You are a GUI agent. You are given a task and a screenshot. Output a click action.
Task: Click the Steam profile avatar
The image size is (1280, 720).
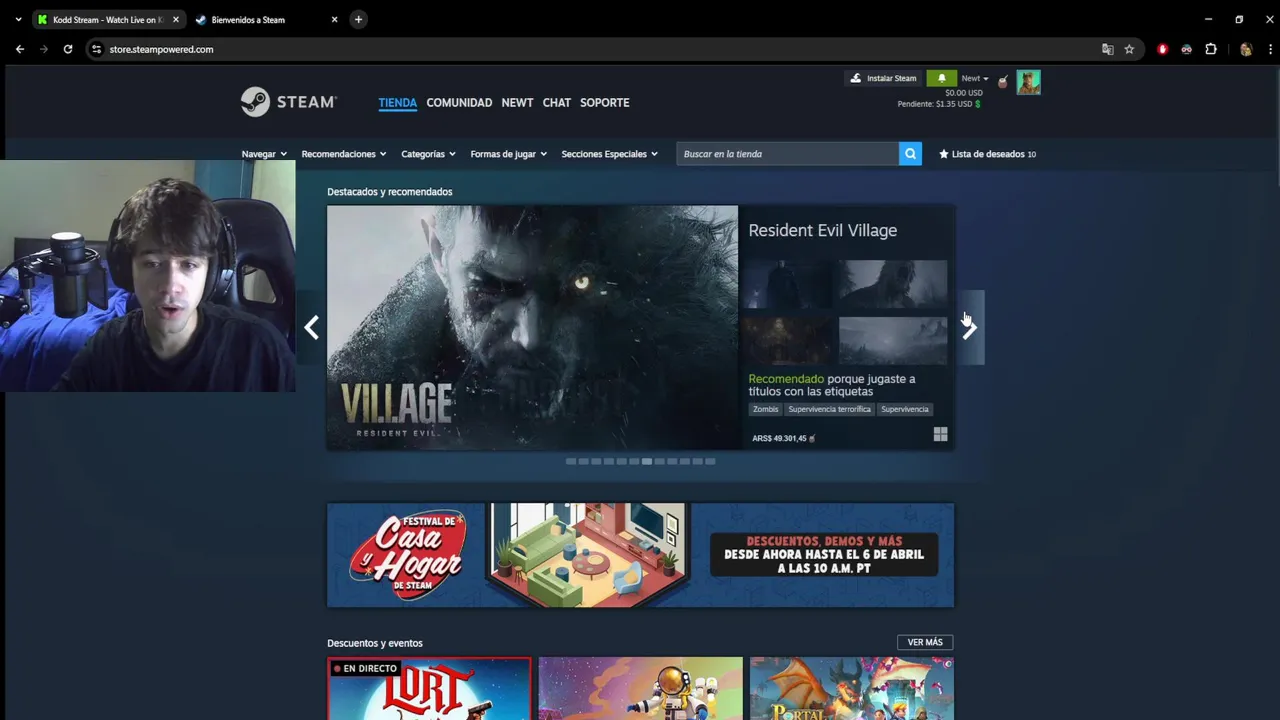(x=1028, y=82)
